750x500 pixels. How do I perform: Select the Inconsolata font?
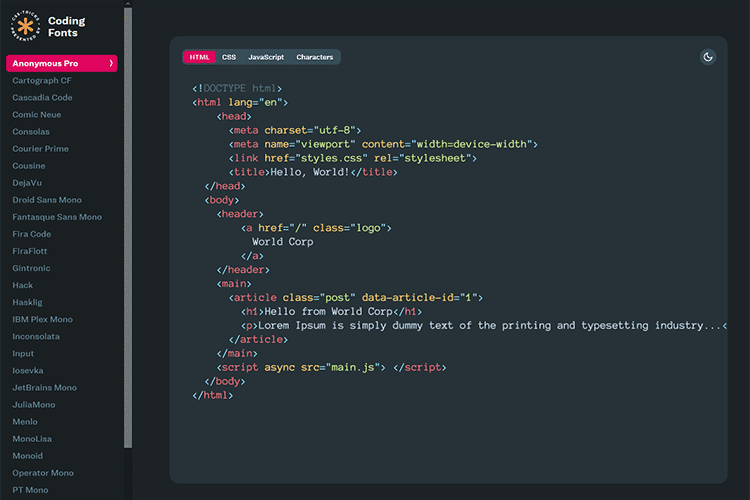[x=36, y=336]
